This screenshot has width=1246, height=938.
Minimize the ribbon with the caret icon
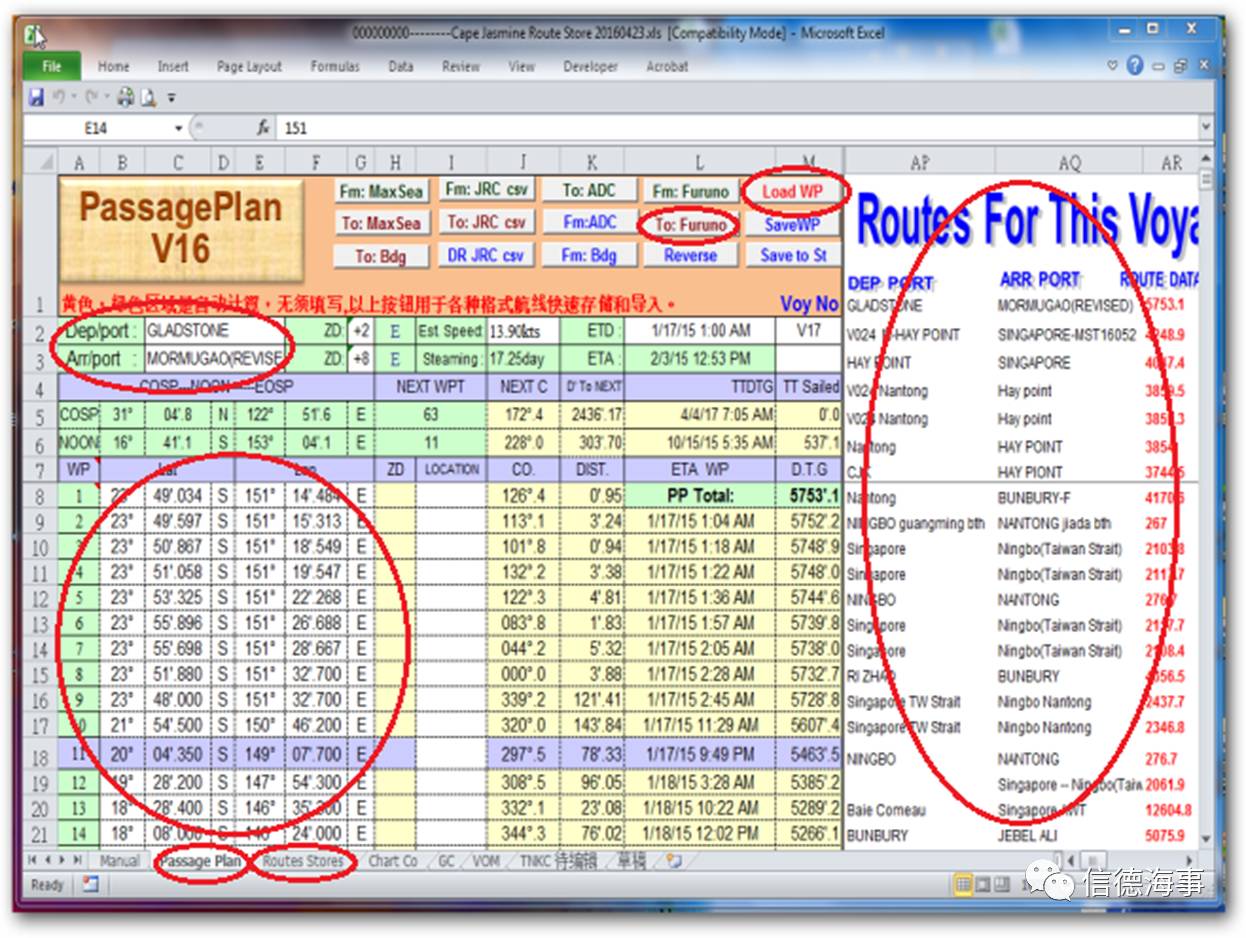[1112, 66]
